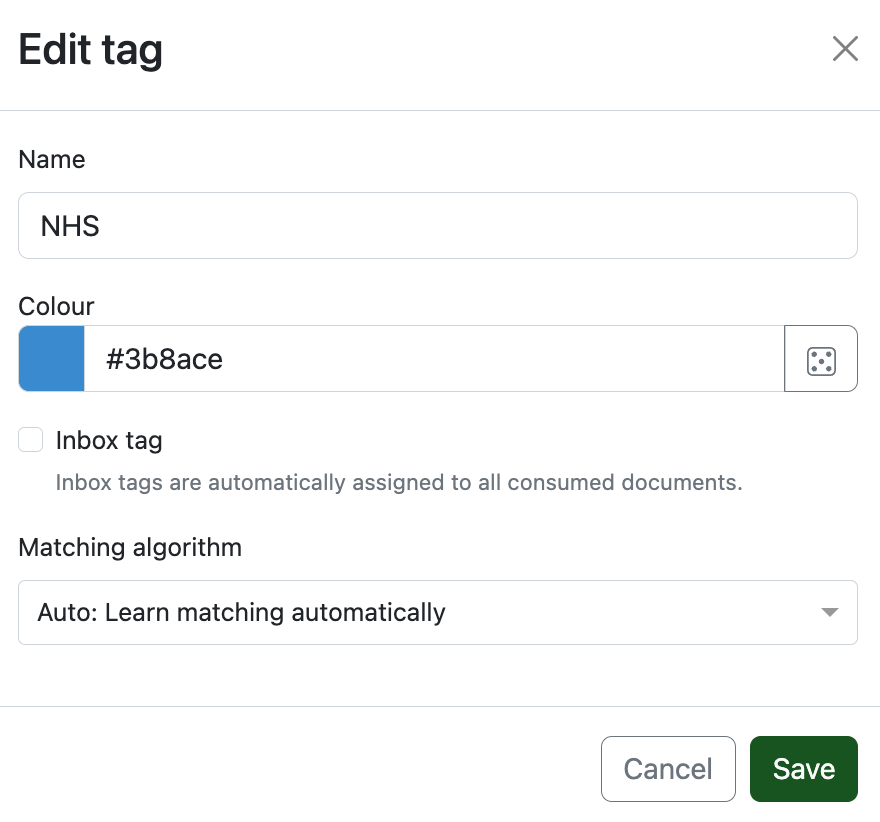The width and height of the screenshot is (880, 822).
Task: Randomize colour with the dice icon
Action: coord(821,359)
